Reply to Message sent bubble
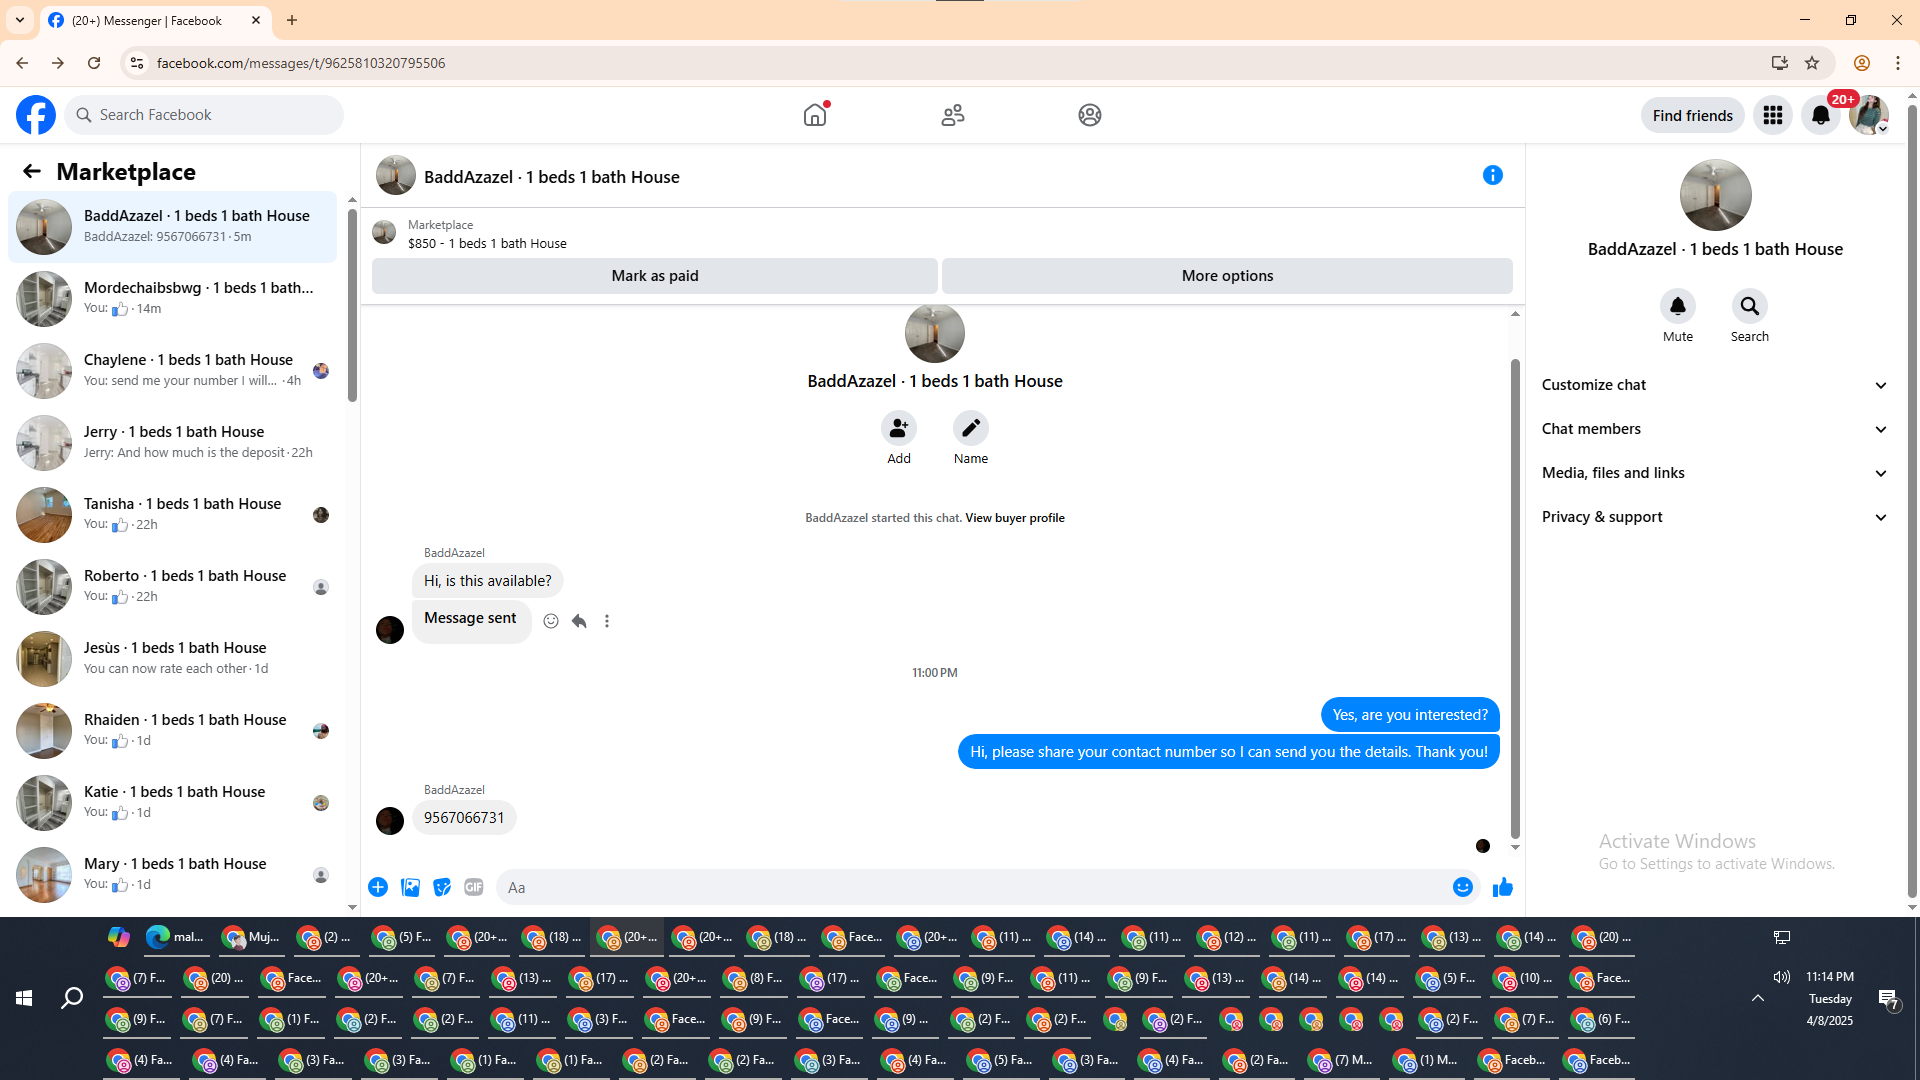This screenshot has width=1920, height=1080. pyautogui.click(x=579, y=621)
